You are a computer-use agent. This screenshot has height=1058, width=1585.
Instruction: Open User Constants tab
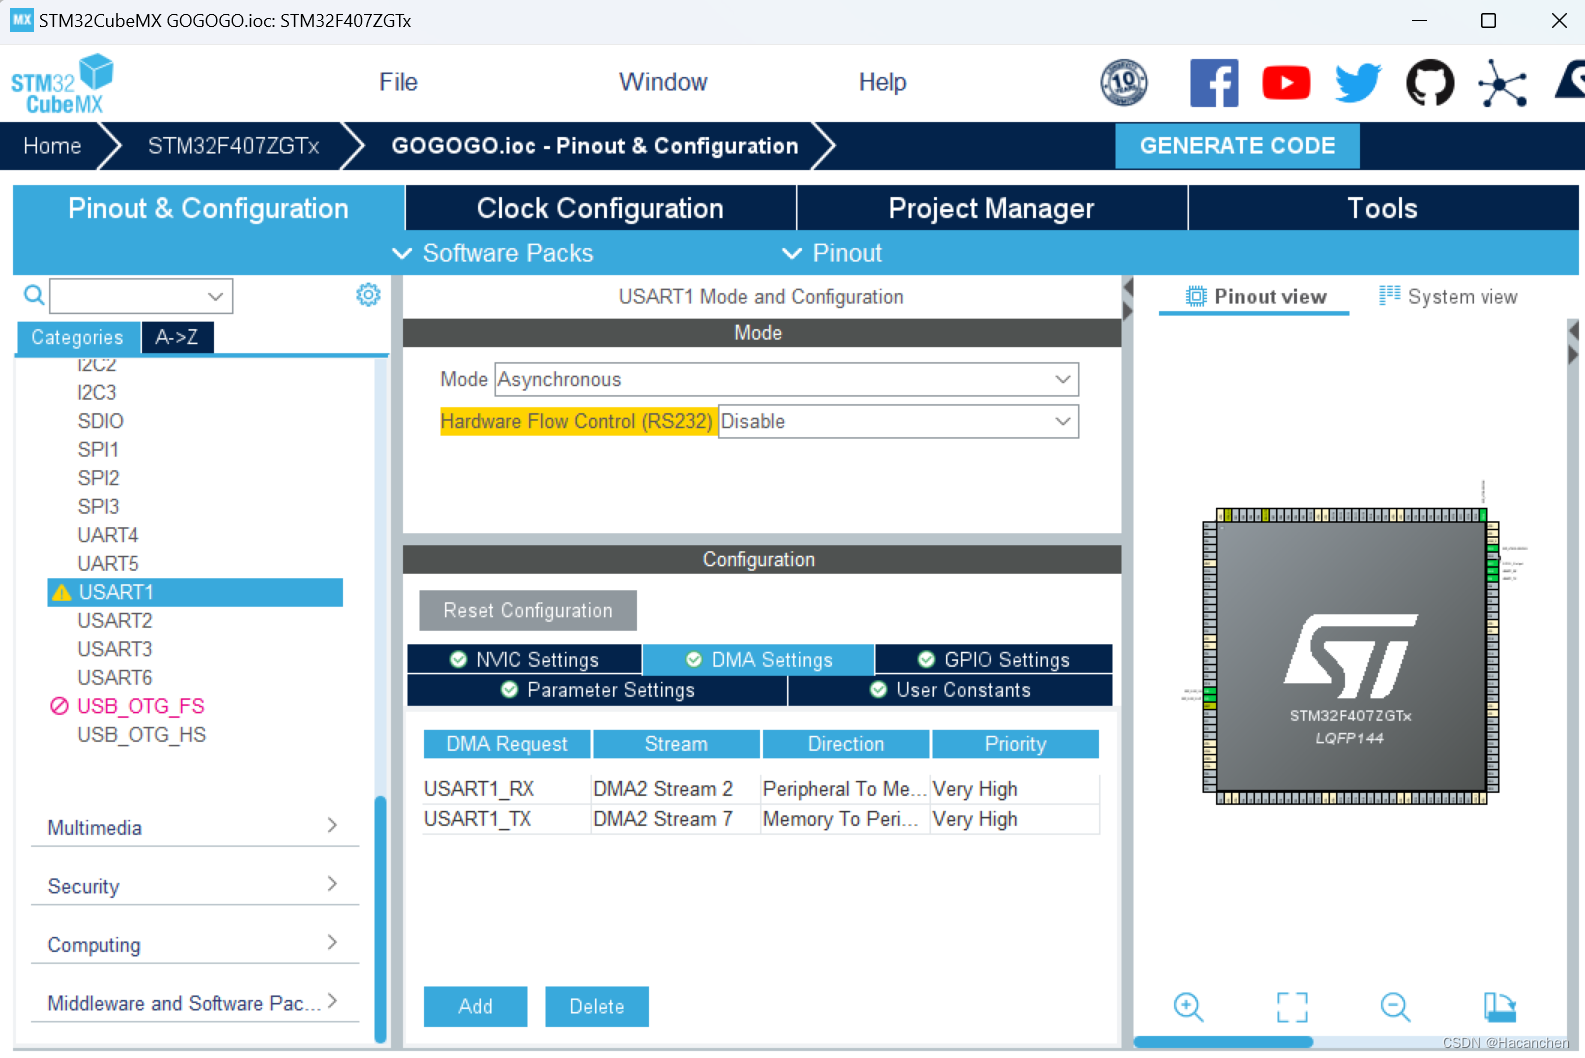[950, 690]
